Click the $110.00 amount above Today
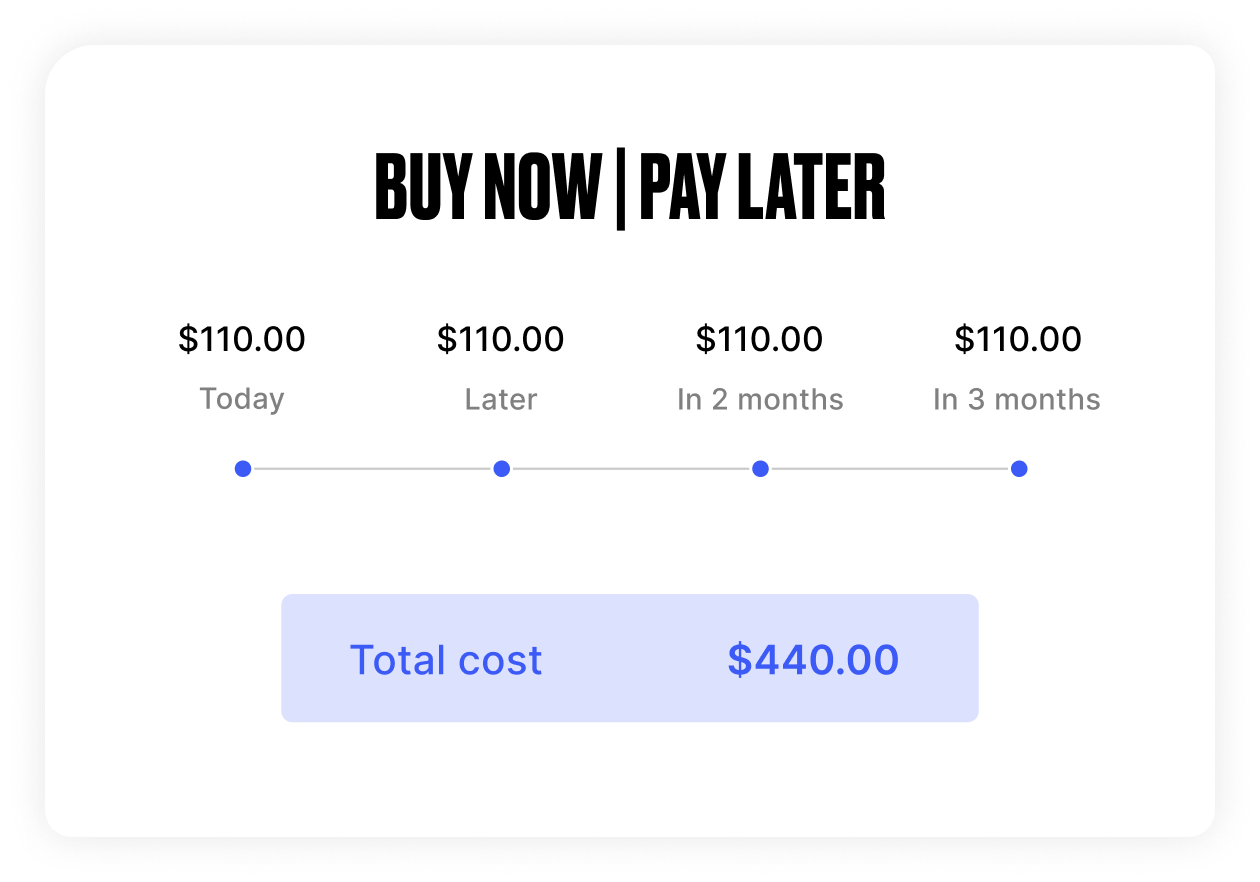Viewport: 1260px width, 882px height. [x=242, y=340]
